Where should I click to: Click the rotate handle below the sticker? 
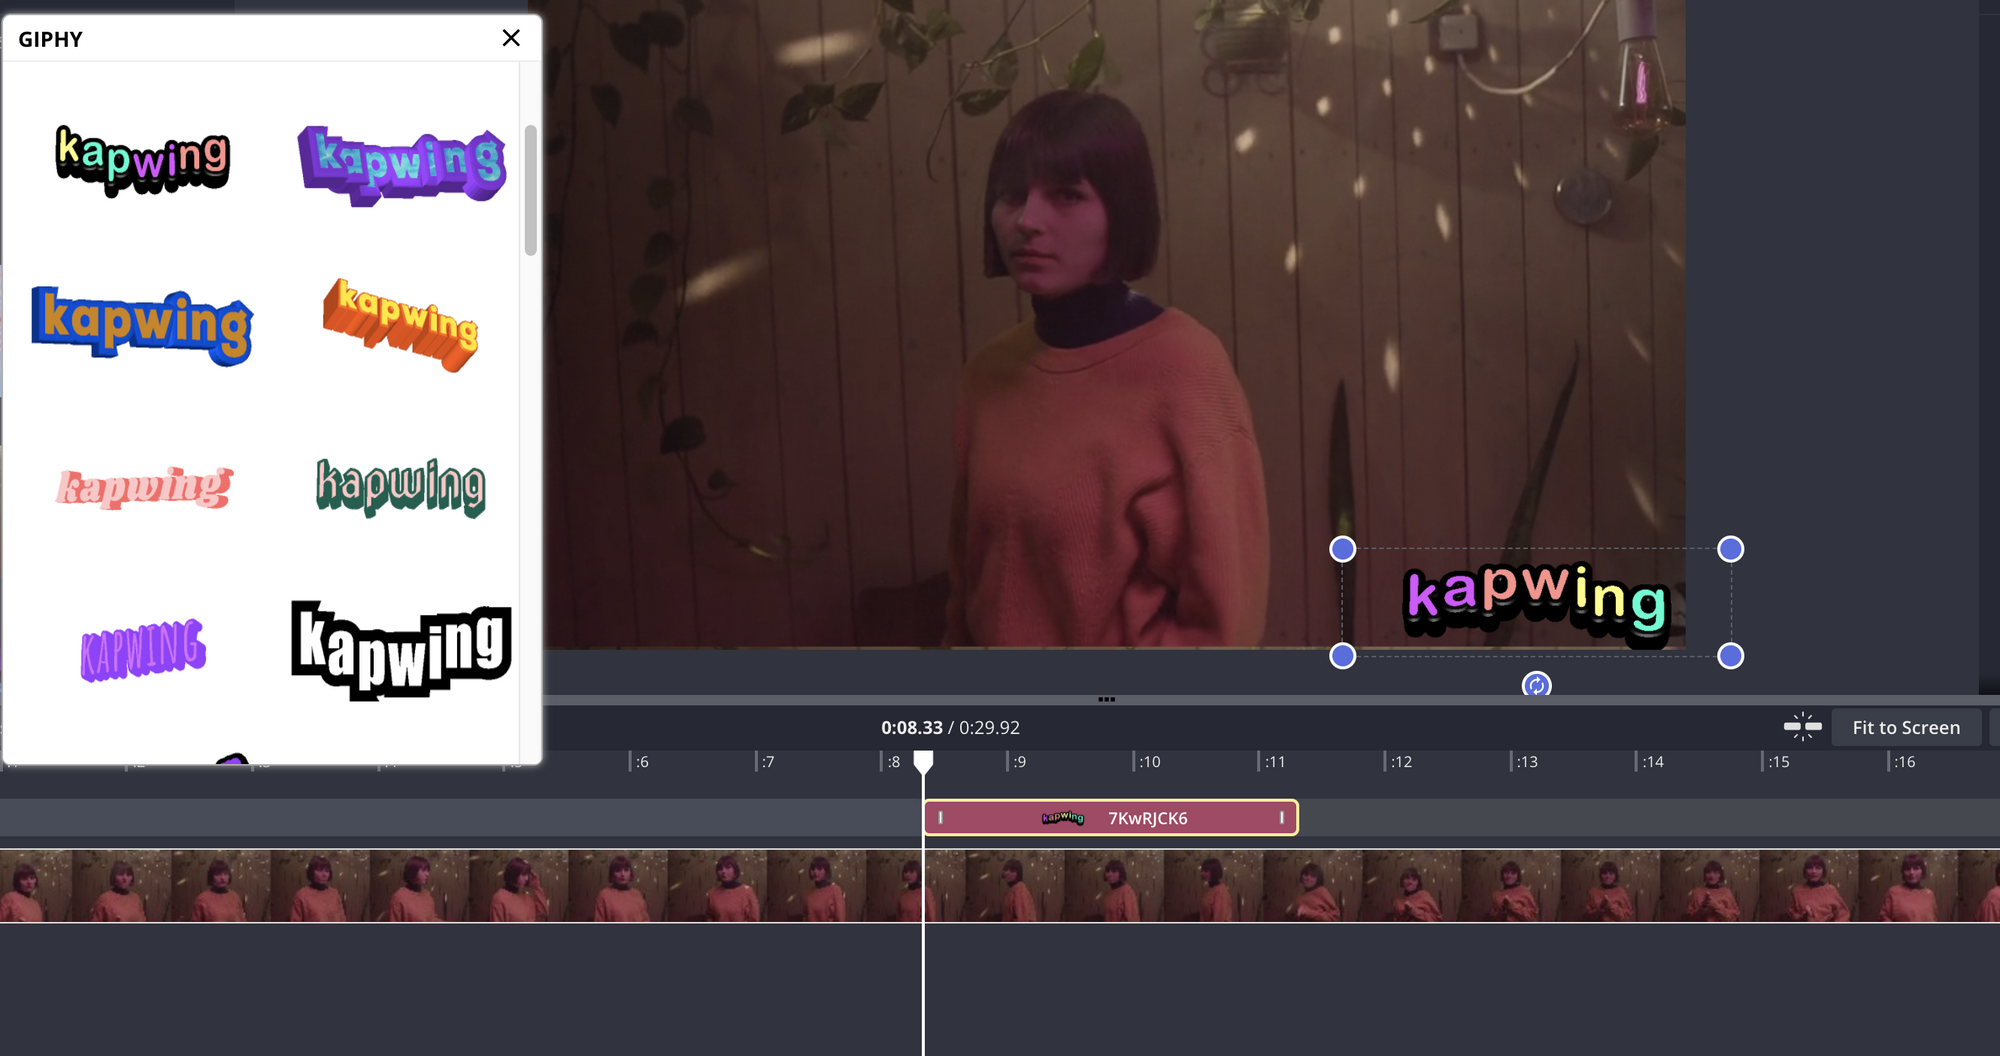click(x=1536, y=685)
